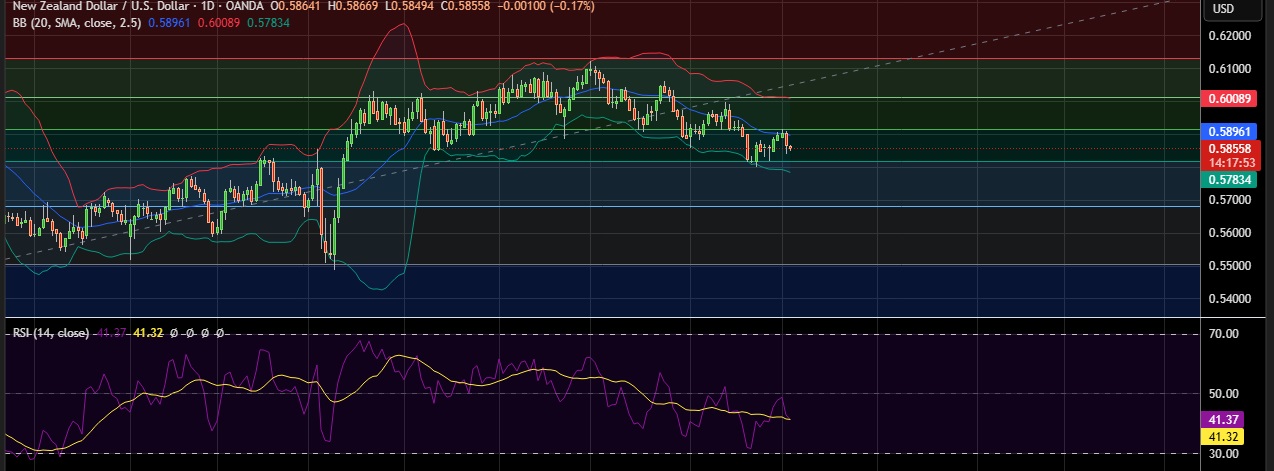Click the yellow 41.32 RSI legend value
The image size is (1274, 471).
click(147, 333)
